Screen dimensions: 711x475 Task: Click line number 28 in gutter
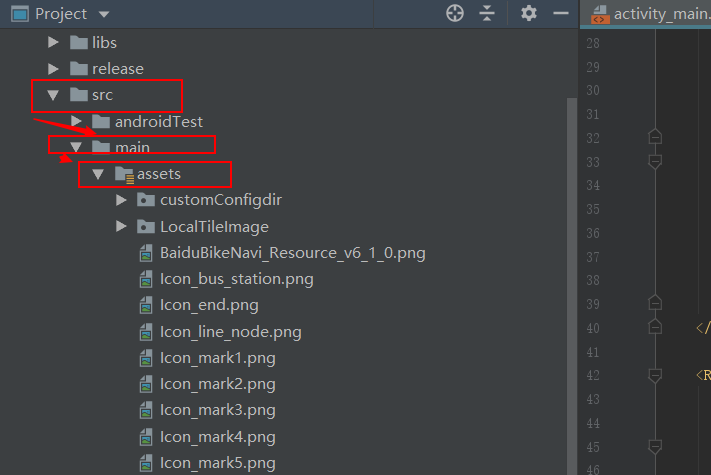pos(593,44)
